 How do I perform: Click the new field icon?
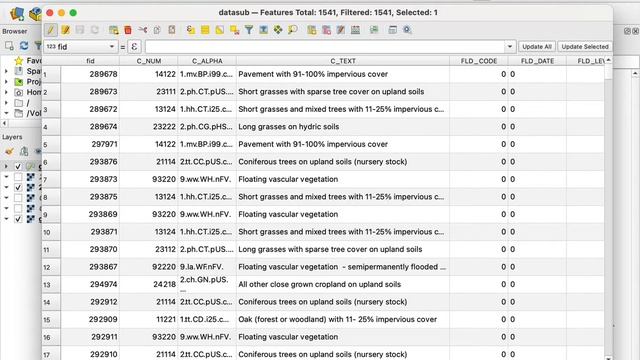pyautogui.click(x=311, y=30)
